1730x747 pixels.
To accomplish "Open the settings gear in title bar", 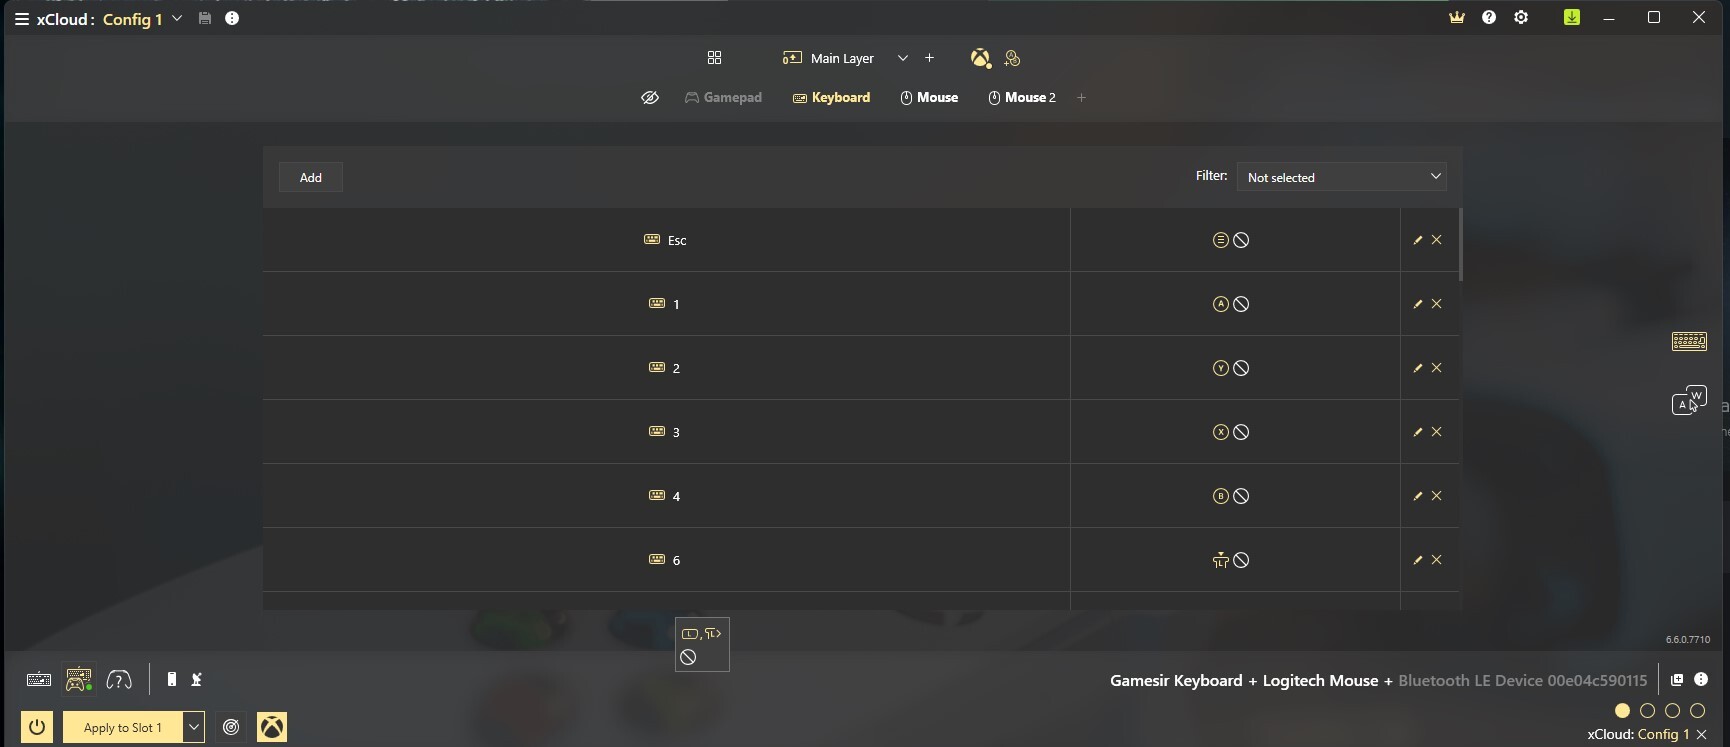I will [x=1521, y=17].
